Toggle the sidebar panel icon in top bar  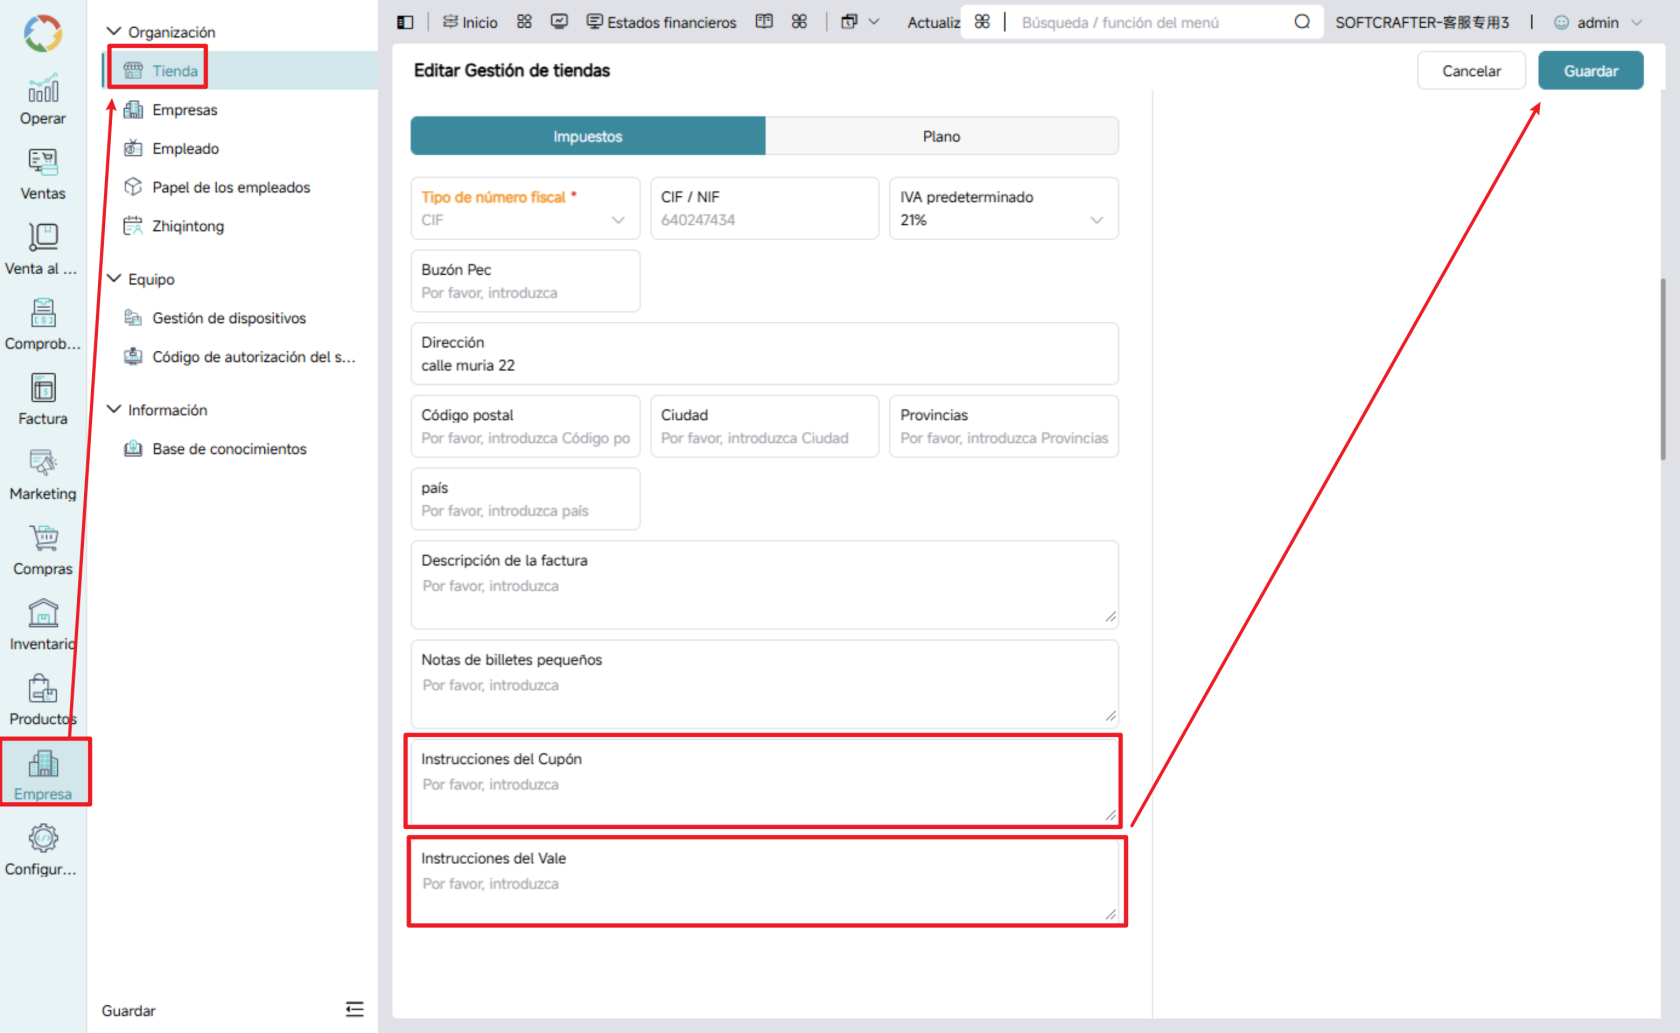(405, 22)
